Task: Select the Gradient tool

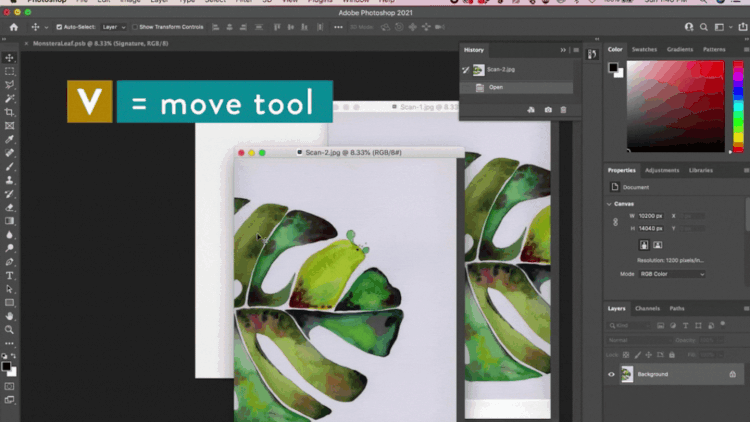Action: [x=9, y=221]
